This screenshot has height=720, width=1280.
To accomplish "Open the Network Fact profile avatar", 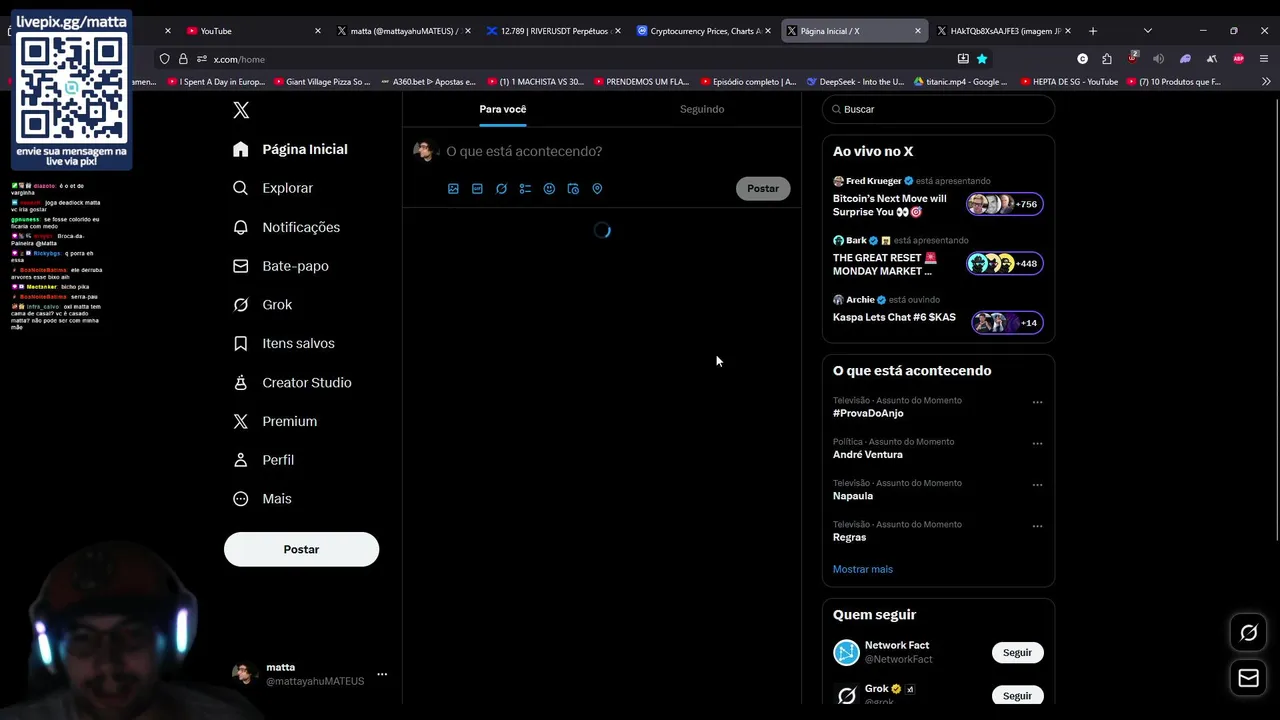I will (846, 652).
